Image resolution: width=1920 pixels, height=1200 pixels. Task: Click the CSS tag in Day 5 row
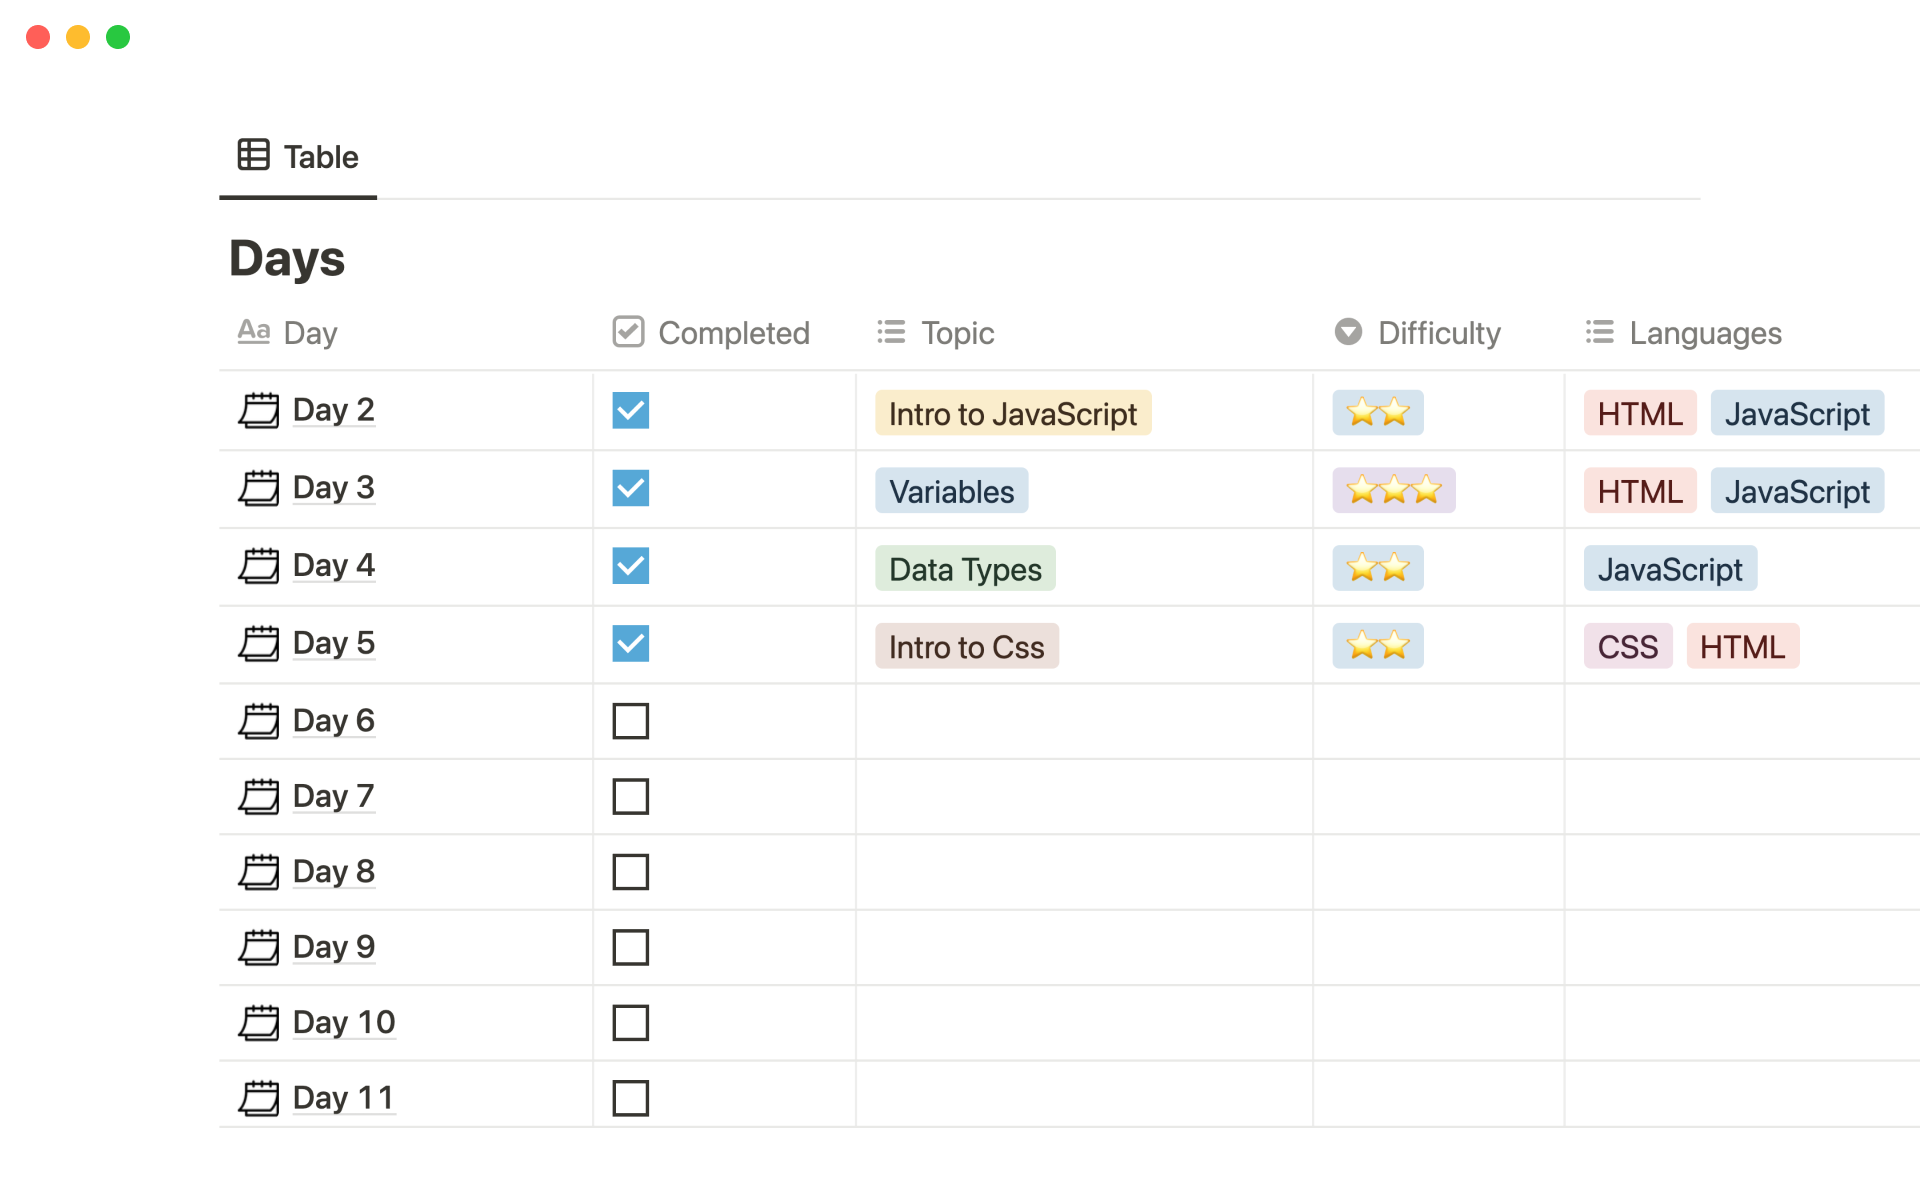pos(1627,647)
